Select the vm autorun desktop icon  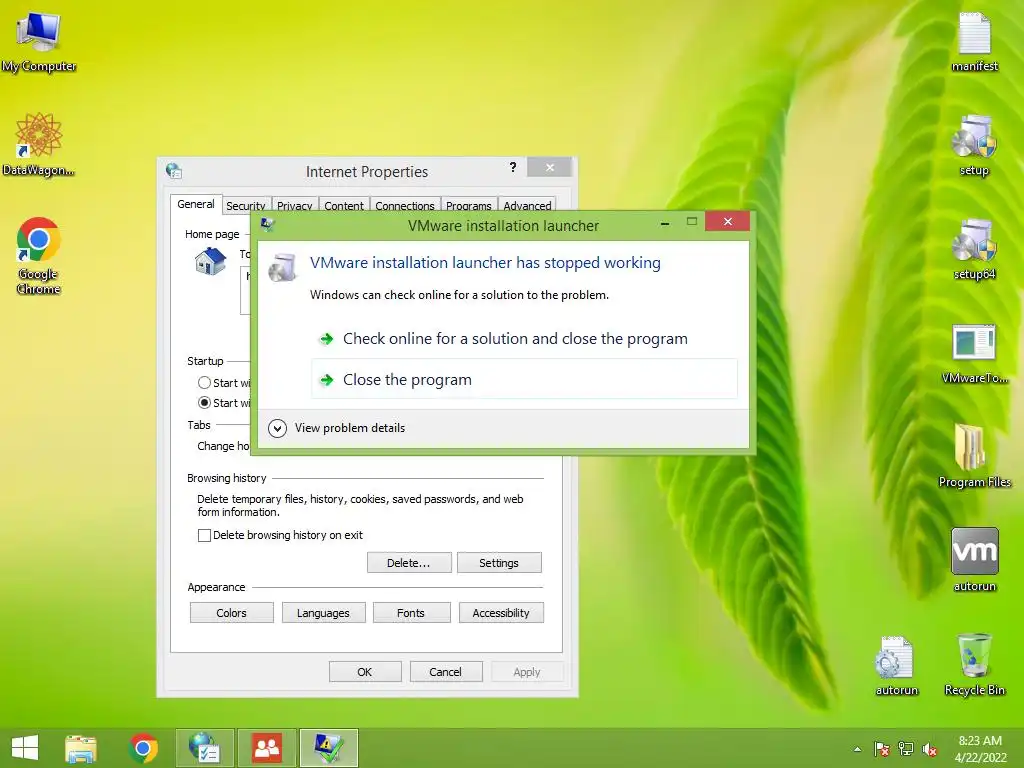point(974,560)
